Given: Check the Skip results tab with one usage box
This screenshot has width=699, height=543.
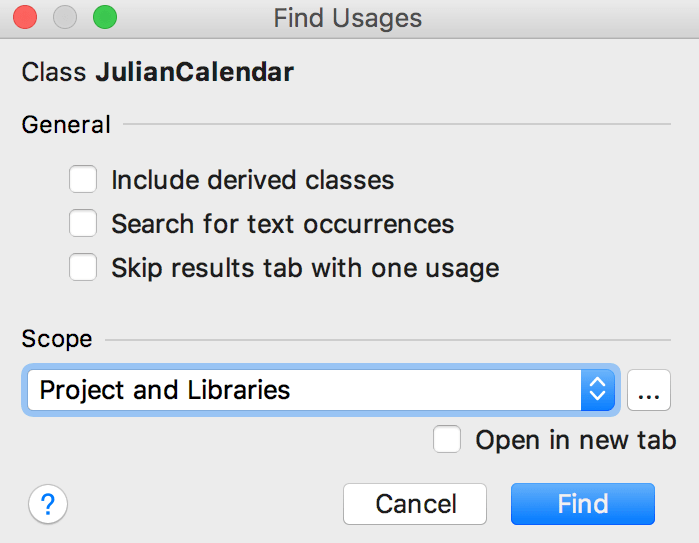Looking at the screenshot, I should [x=84, y=268].
